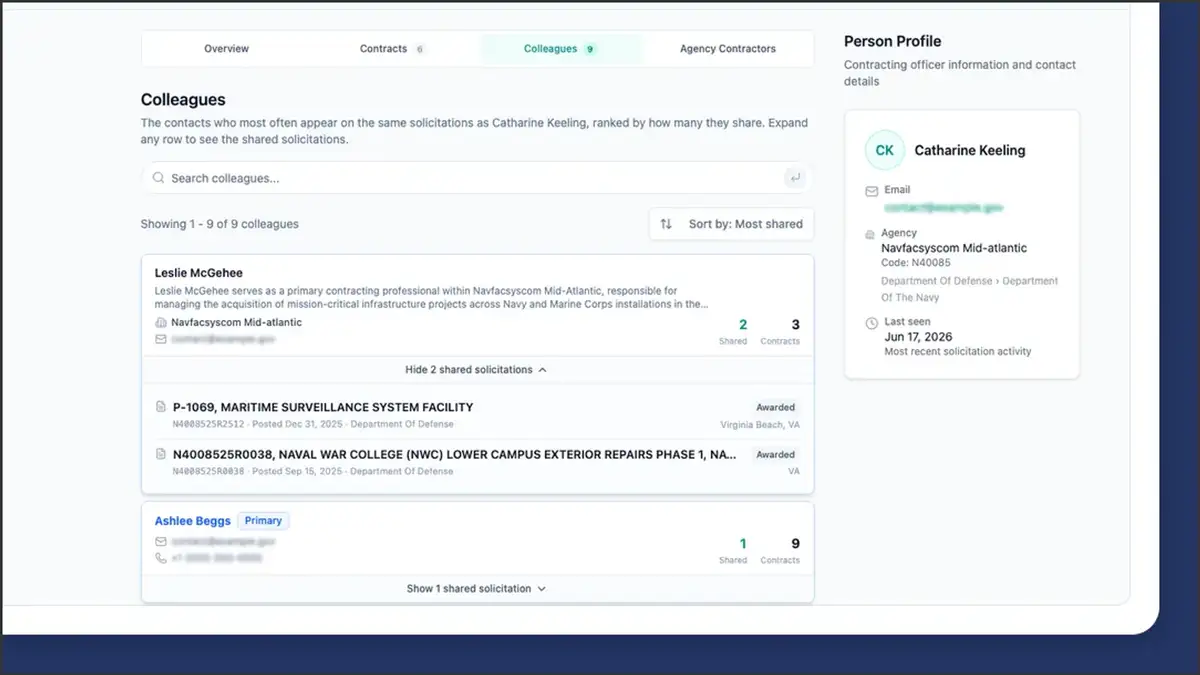Image resolution: width=1200 pixels, height=675 pixels.
Task: Click 'Code: N40085' text
Action: 916,263
